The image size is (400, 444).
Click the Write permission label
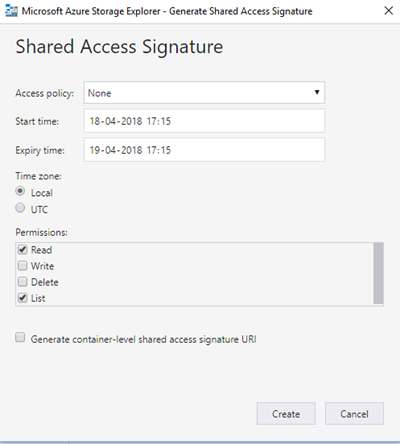point(42,266)
